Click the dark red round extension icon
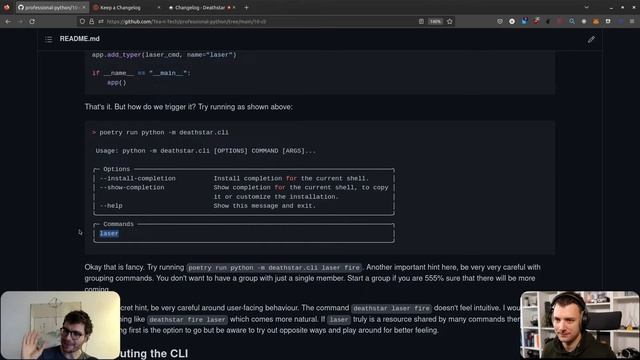Screen dimensions: 640x360 tap(560, 21)
